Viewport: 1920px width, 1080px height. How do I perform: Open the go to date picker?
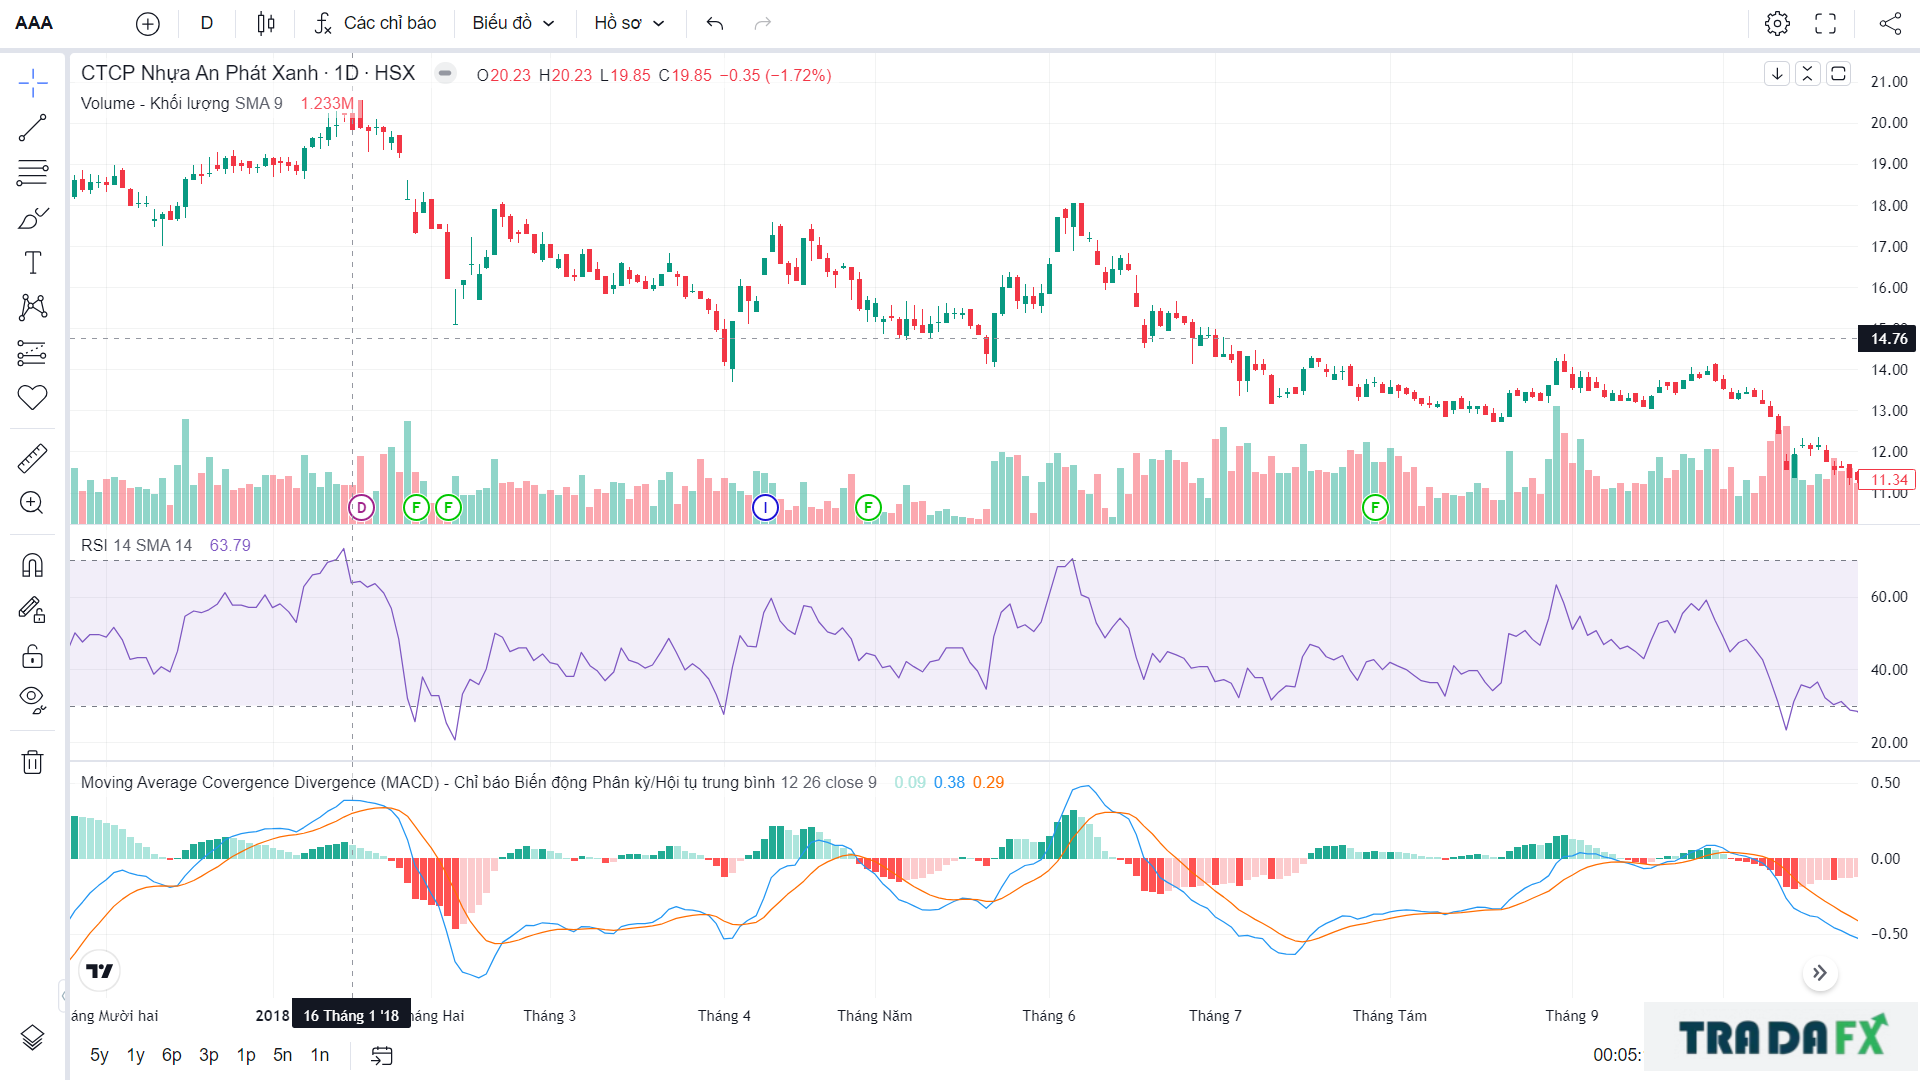click(x=382, y=1055)
